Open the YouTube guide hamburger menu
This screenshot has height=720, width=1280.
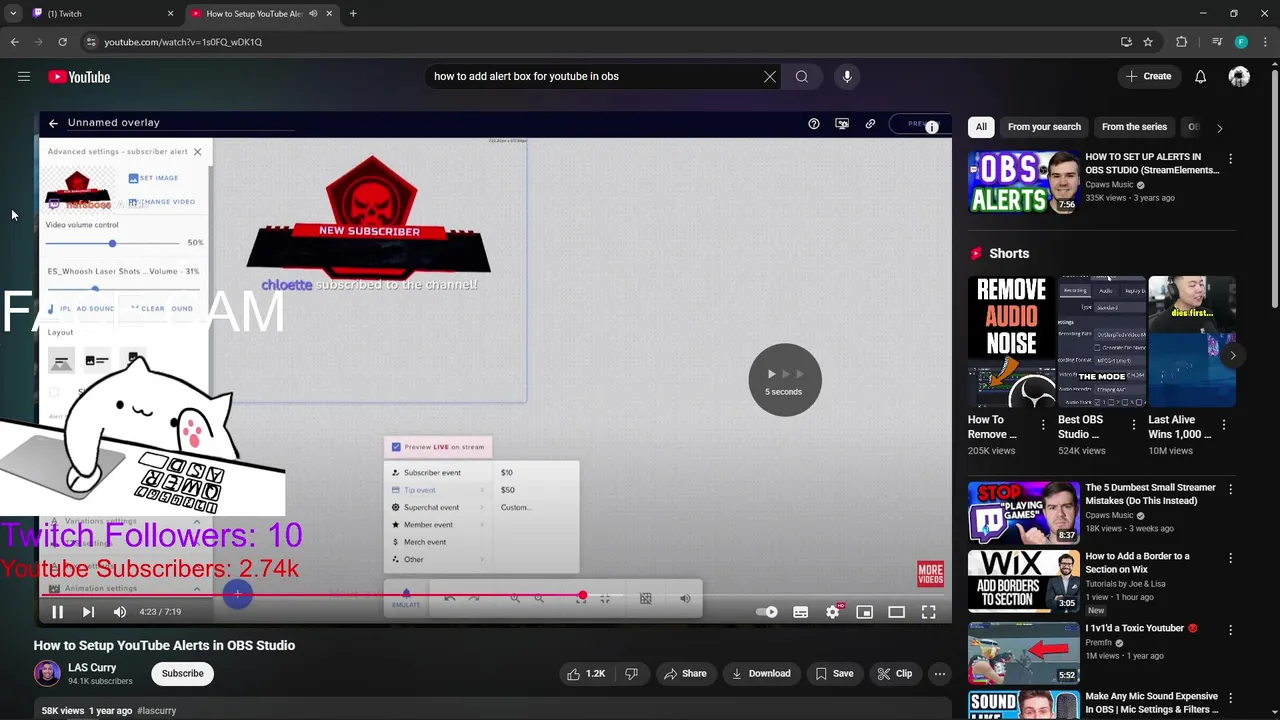[24, 77]
